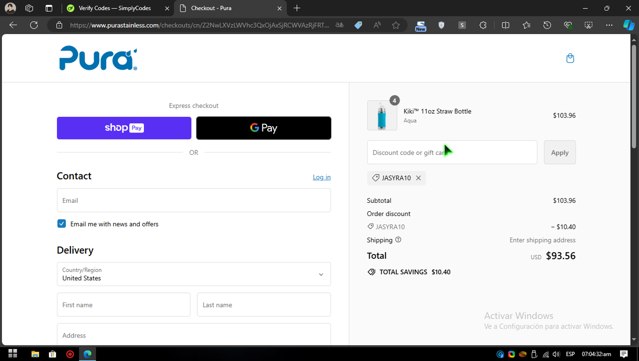Pay with Google Pay button
639x361 pixels.
click(x=264, y=128)
